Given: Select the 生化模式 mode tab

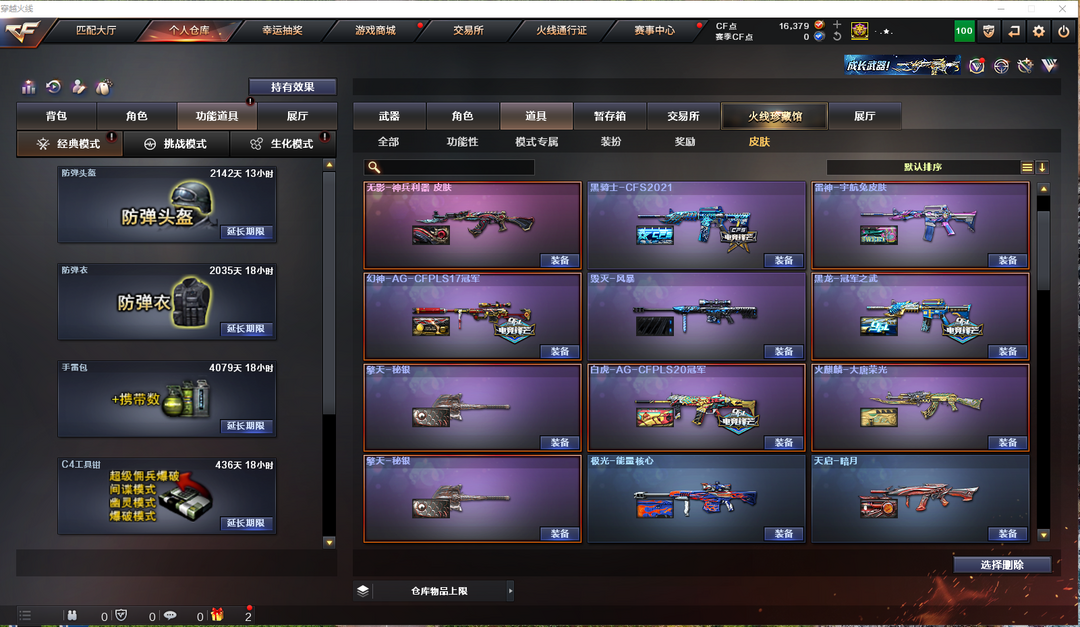Looking at the screenshot, I should [283, 143].
